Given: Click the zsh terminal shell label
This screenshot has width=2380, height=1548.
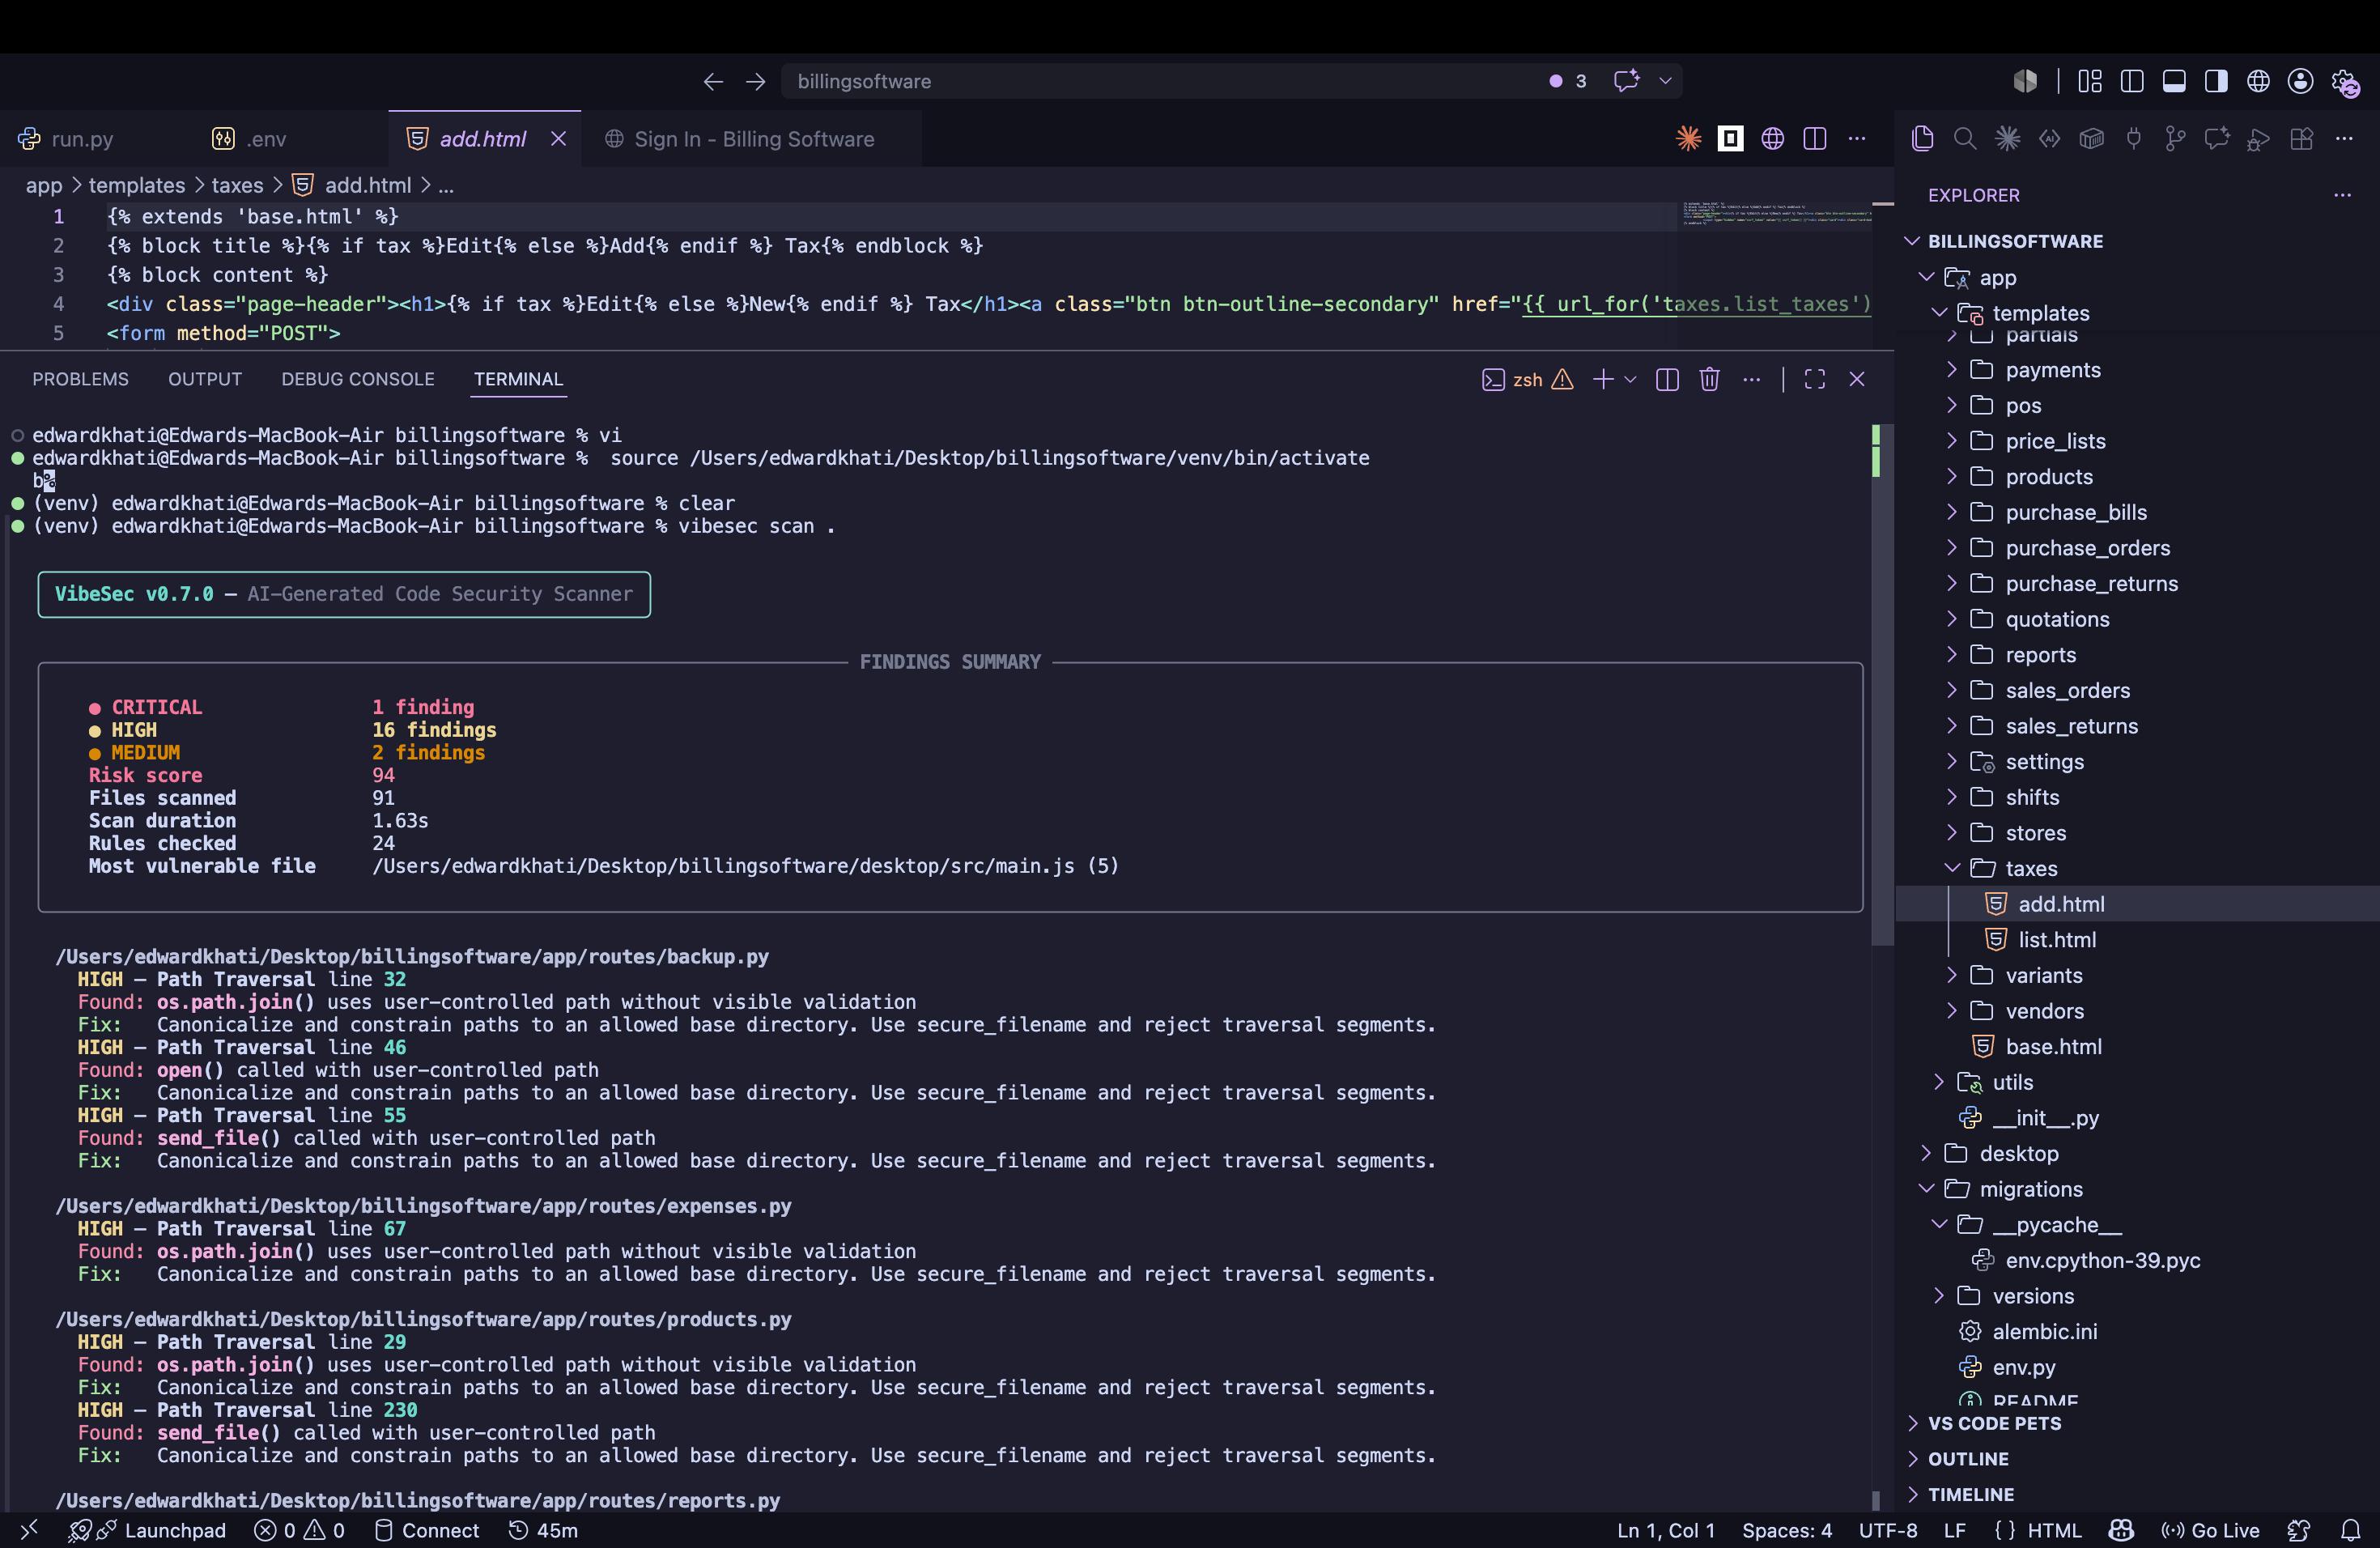Looking at the screenshot, I should pos(1527,379).
